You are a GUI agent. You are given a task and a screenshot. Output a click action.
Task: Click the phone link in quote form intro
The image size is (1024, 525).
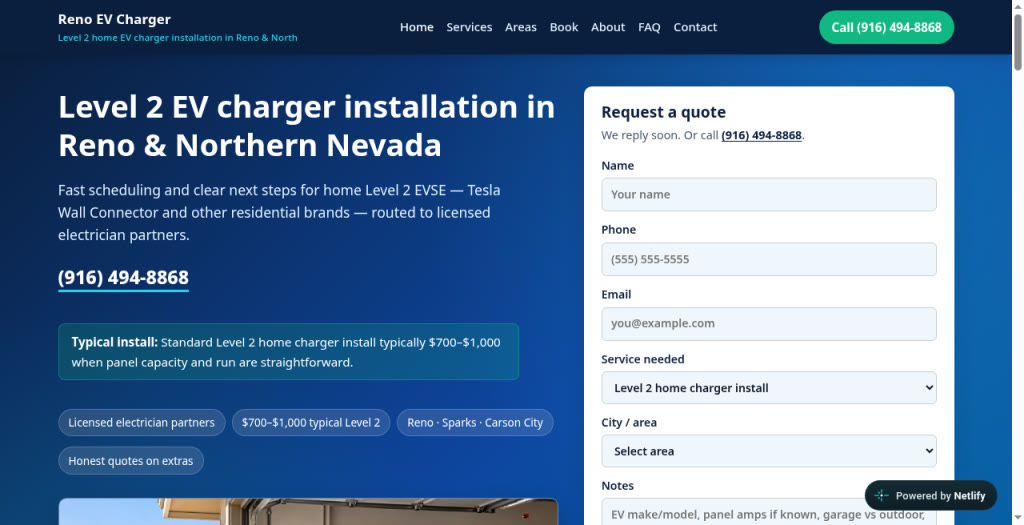point(761,135)
